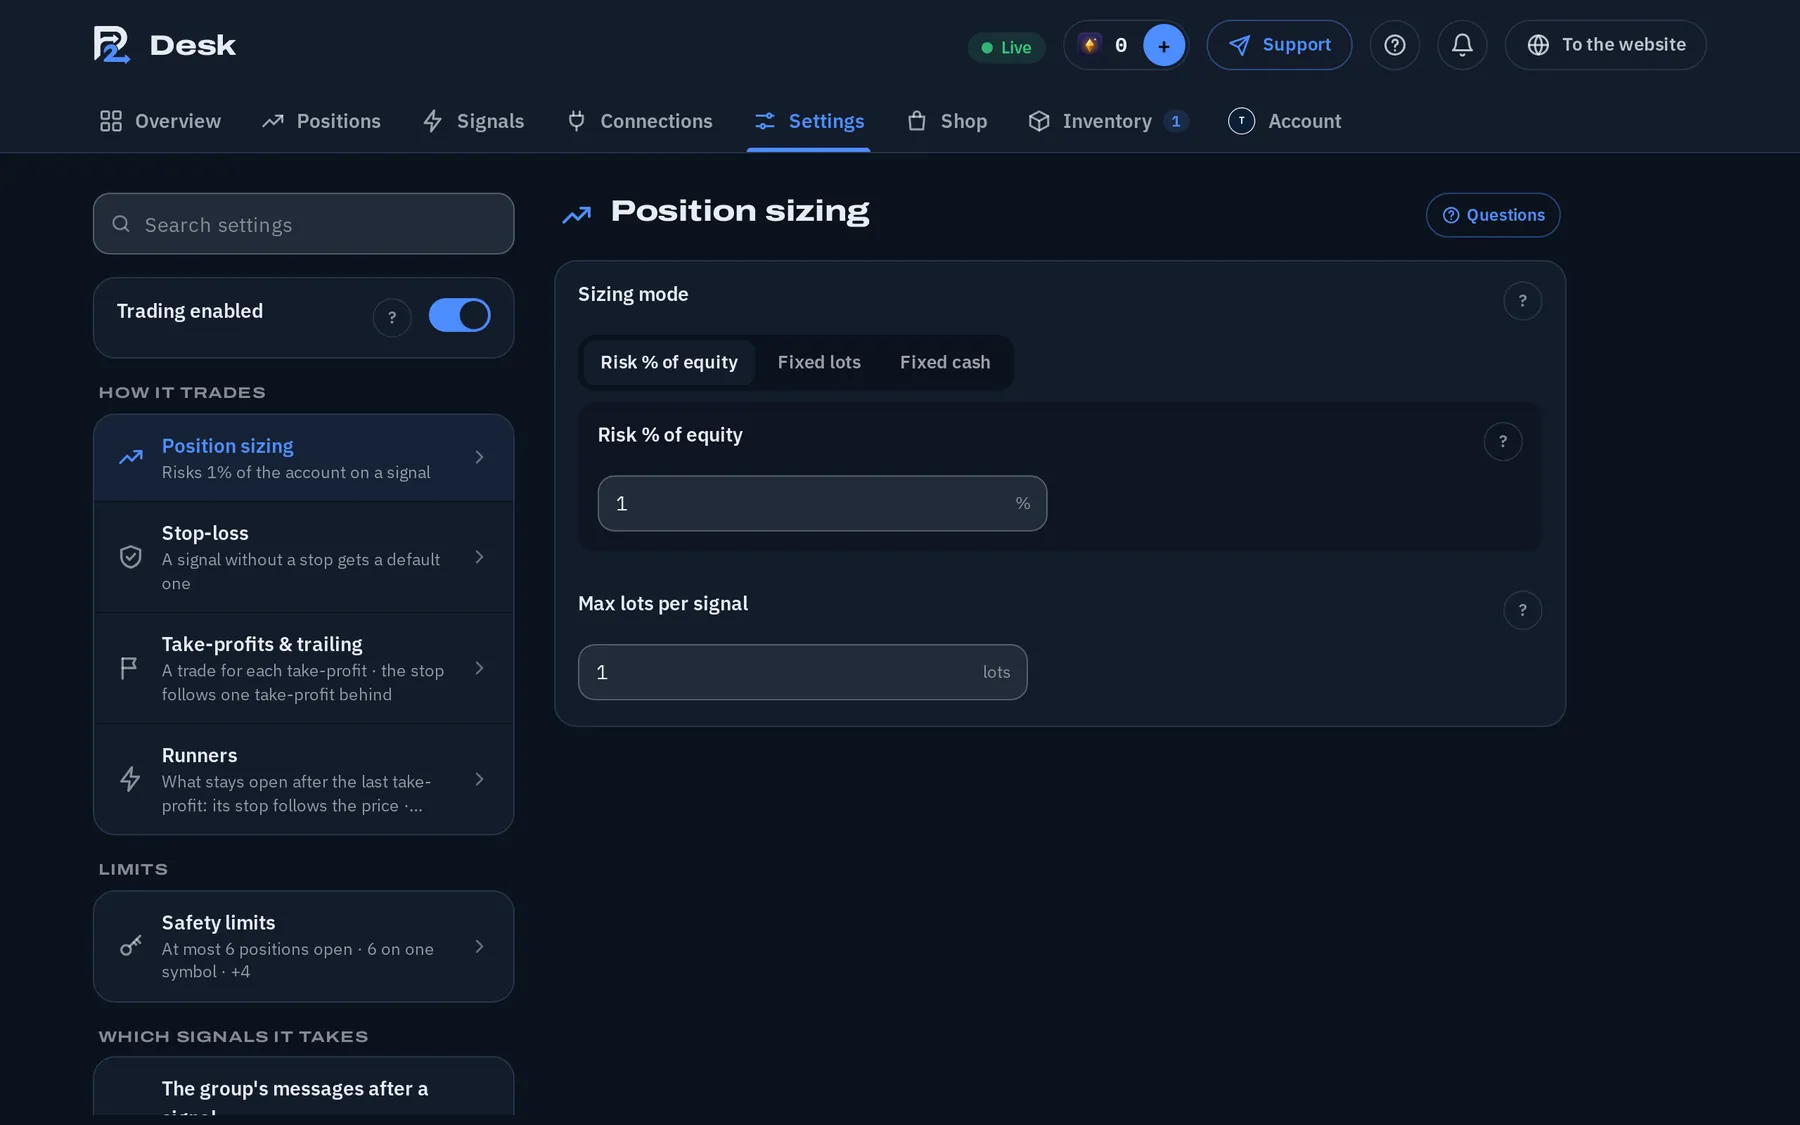Edit the Risk % of equity value
The width and height of the screenshot is (1800, 1125).
[x=822, y=503]
